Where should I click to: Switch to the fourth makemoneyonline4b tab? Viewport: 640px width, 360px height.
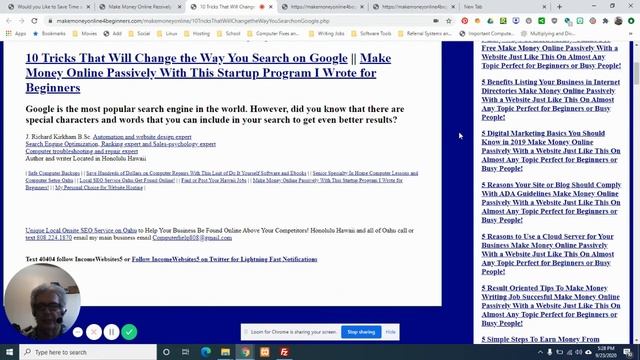tap(322, 7)
